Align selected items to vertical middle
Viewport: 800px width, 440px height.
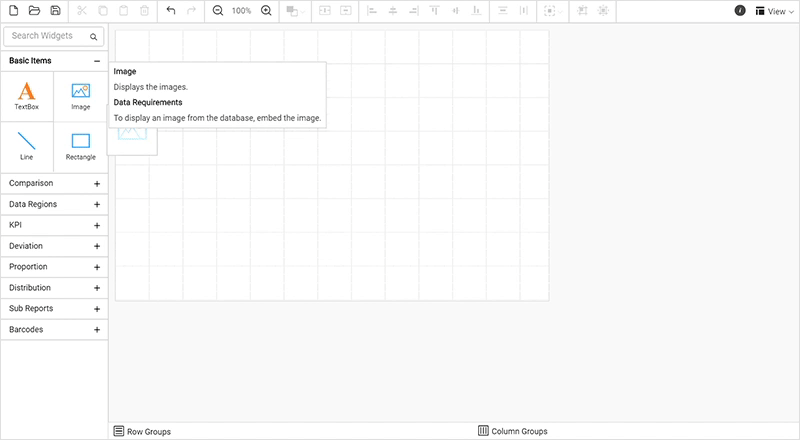click(x=456, y=11)
